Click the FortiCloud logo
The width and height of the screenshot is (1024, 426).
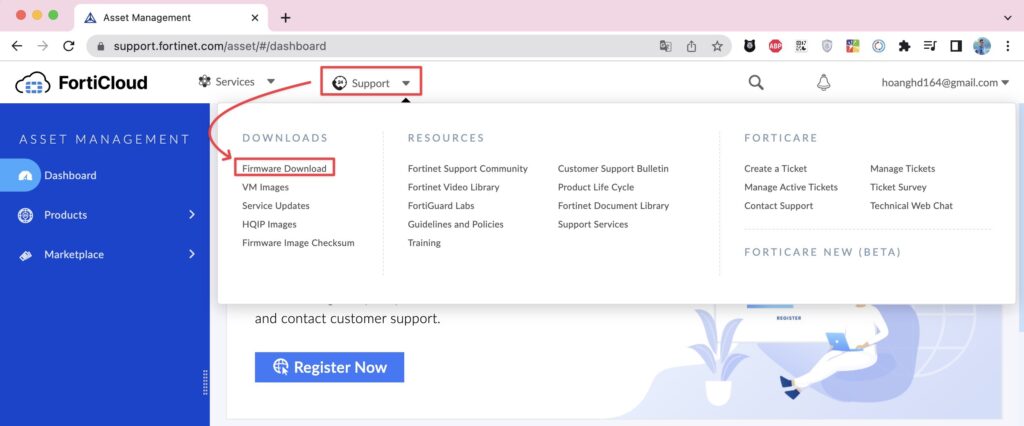tap(81, 83)
